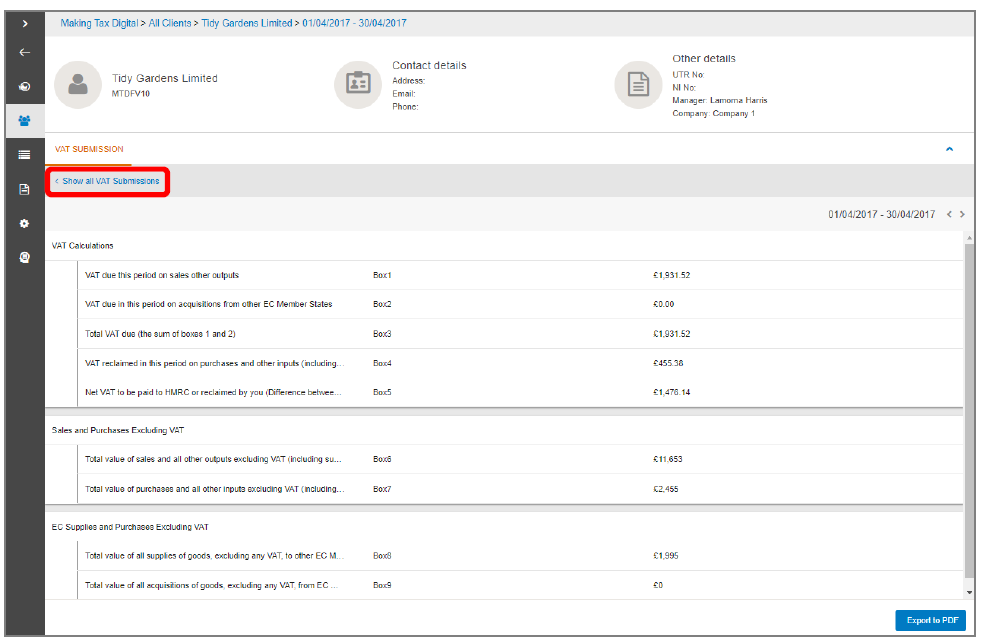Click the Box6 value £11,653

(x=668, y=460)
